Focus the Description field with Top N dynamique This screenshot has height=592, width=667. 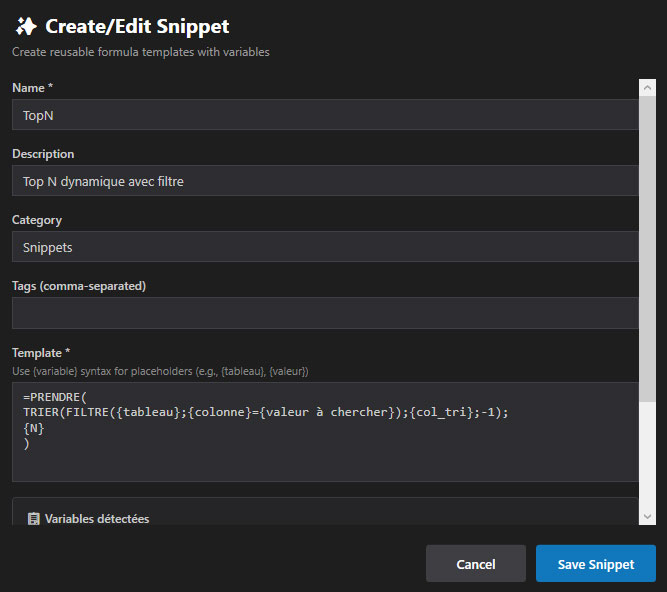coord(325,181)
